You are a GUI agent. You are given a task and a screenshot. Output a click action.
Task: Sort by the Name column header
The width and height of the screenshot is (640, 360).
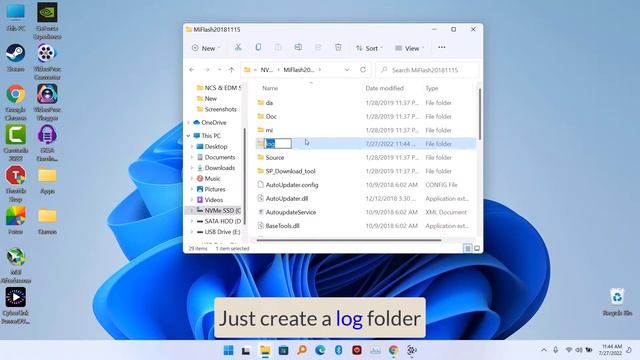(x=270, y=88)
